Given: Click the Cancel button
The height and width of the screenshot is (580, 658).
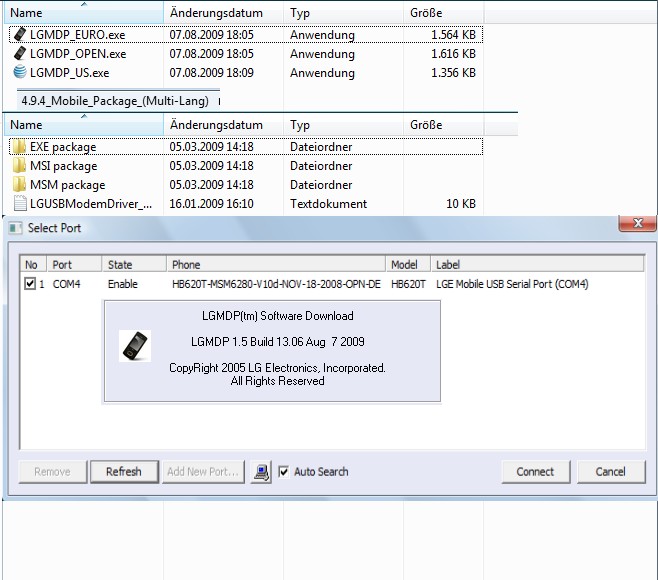Looking at the screenshot, I should [x=611, y=472].
